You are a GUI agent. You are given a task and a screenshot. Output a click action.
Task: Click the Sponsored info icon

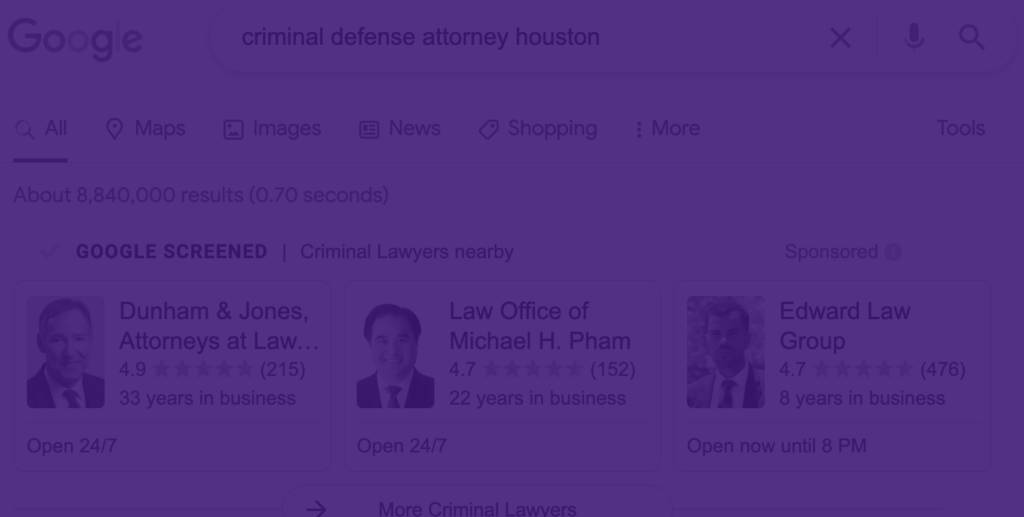[893, 252]
